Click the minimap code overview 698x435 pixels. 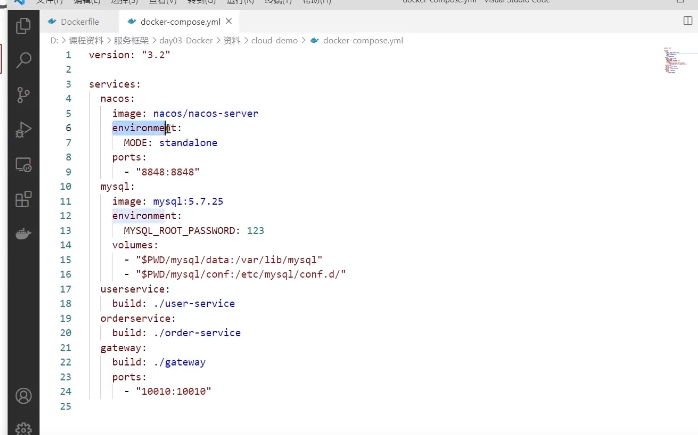[676, 60]
